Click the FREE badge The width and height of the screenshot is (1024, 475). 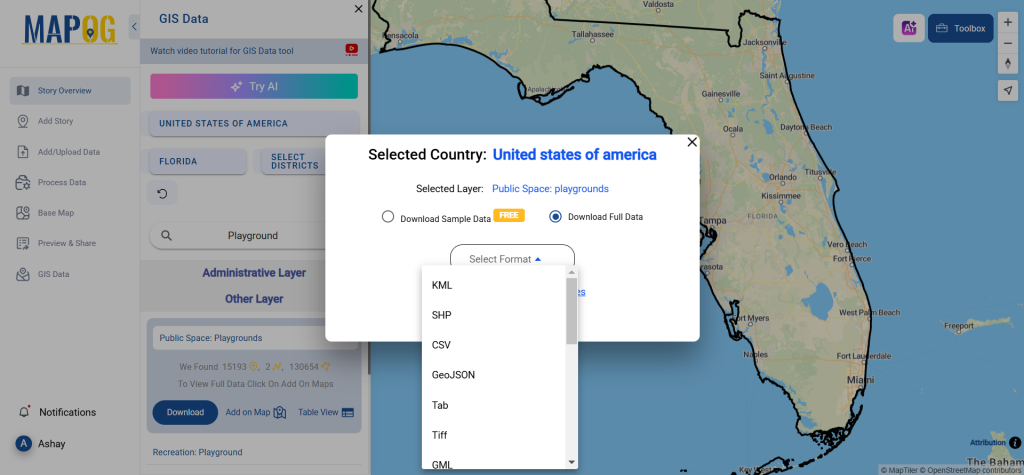point(509,215)
